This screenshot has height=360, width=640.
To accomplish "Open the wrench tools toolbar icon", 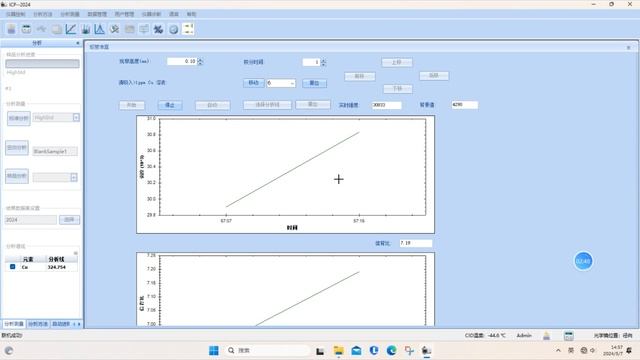I will [114, 29].
